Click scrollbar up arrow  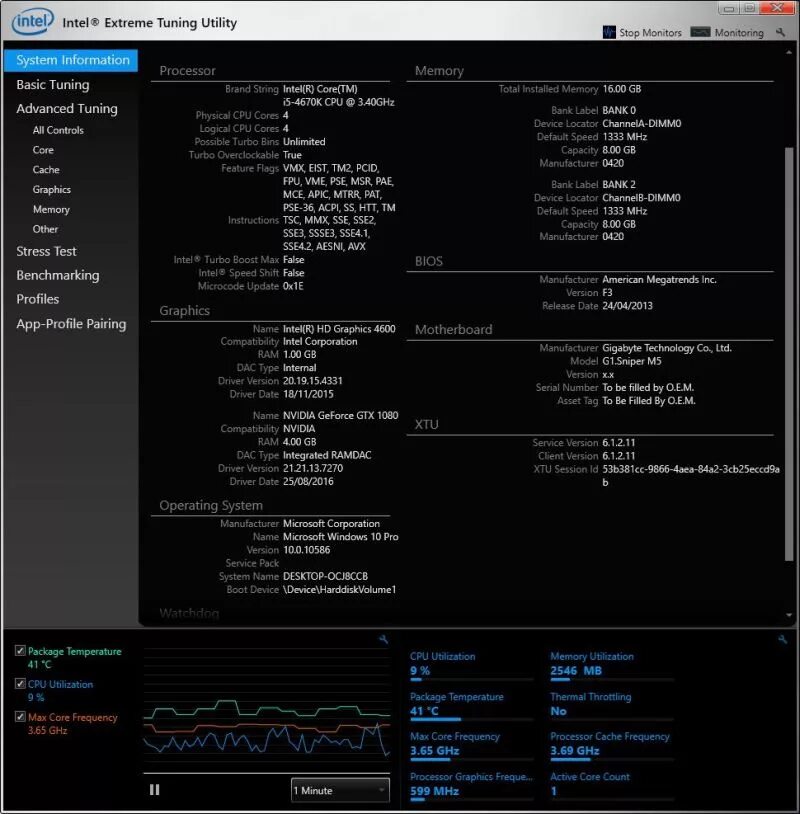[789, 52]
